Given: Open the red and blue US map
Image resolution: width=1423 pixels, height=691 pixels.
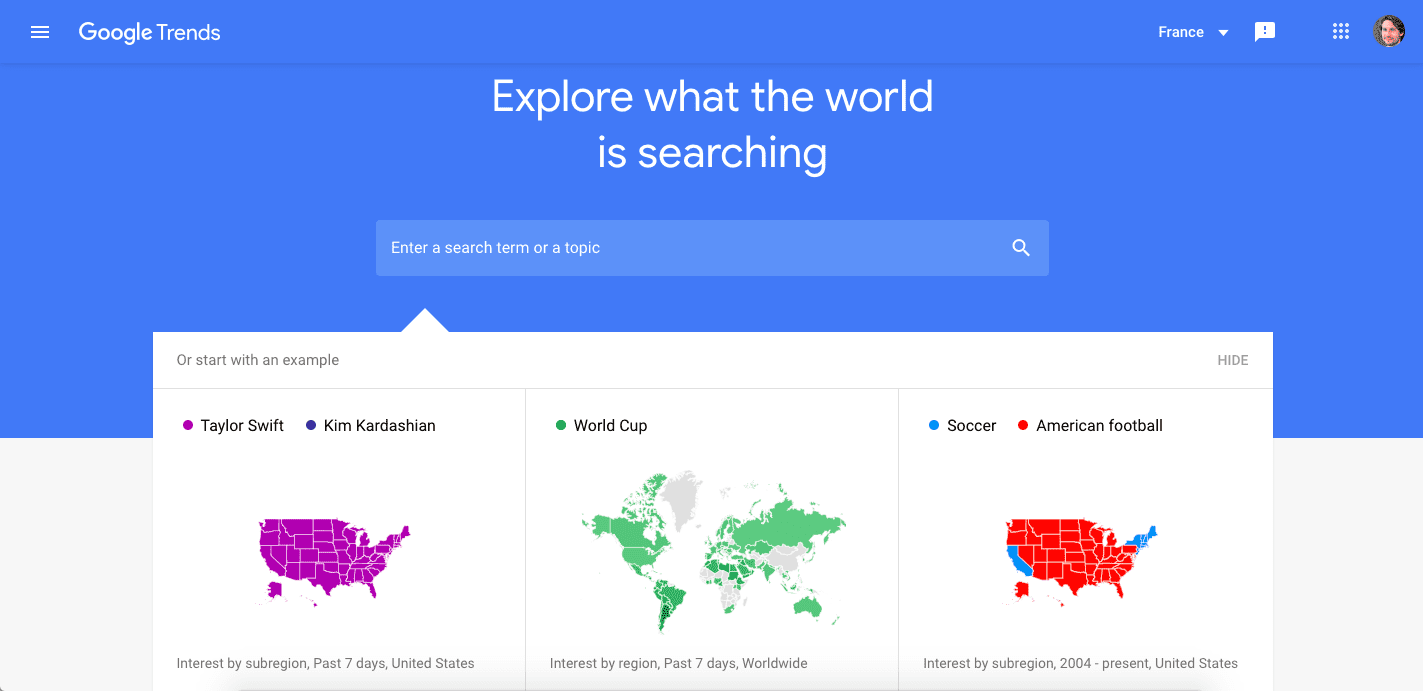Looking at the screenshot, I should tap(1081, 561).
